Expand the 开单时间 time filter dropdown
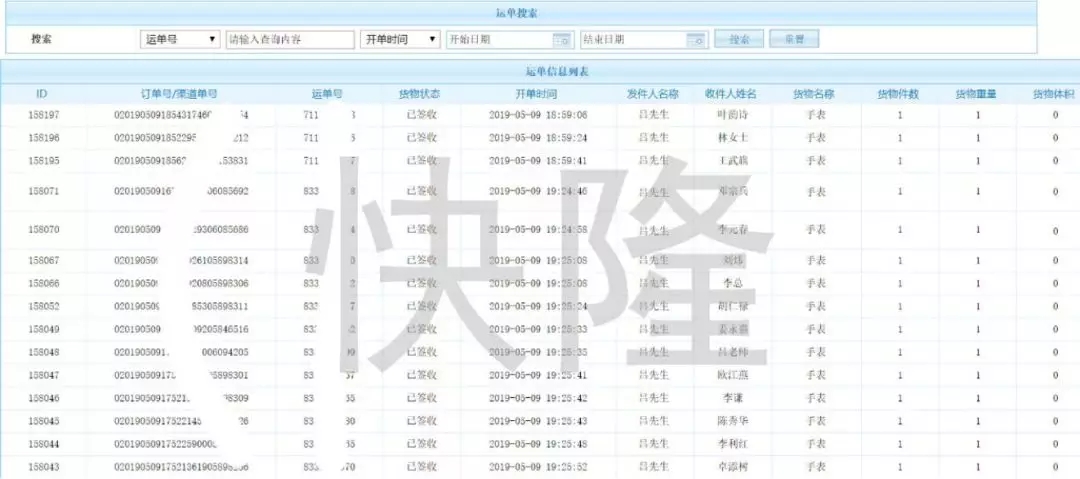This screenshot has width=1080, height=479. click(x=400, y=39)
